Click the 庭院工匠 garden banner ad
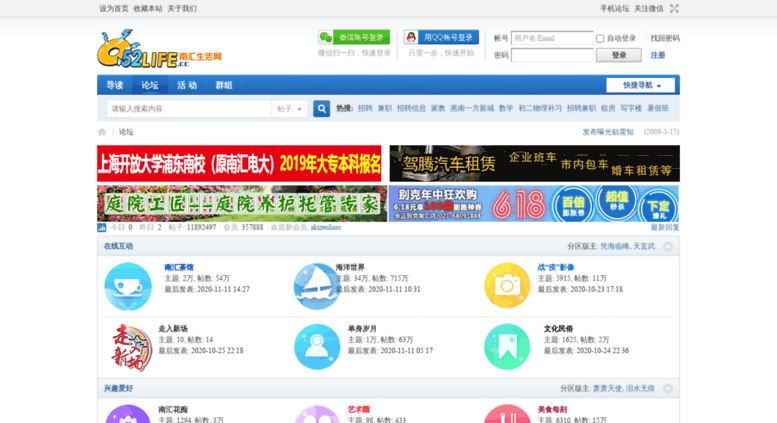This screenshot has height=423, width=777. point(242,204)
